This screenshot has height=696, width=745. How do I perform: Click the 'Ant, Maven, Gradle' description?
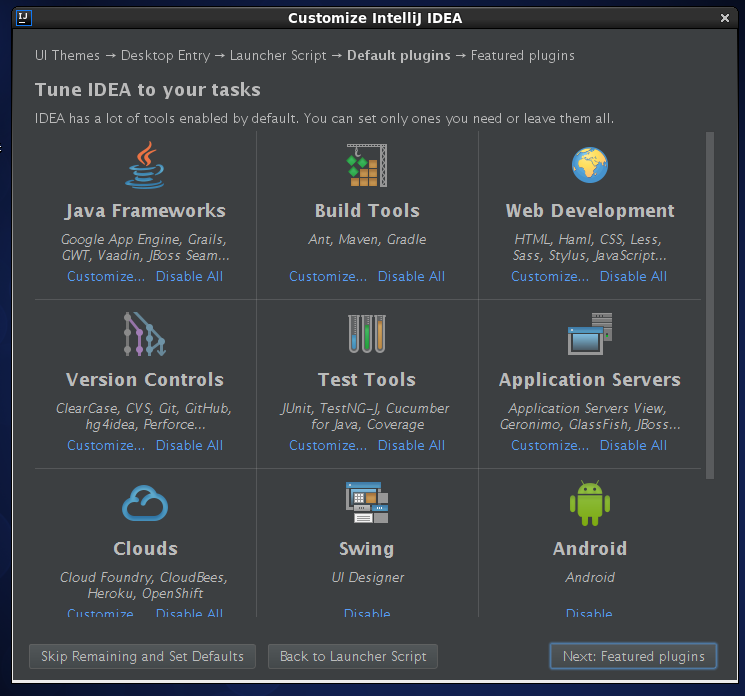(367, 239)
